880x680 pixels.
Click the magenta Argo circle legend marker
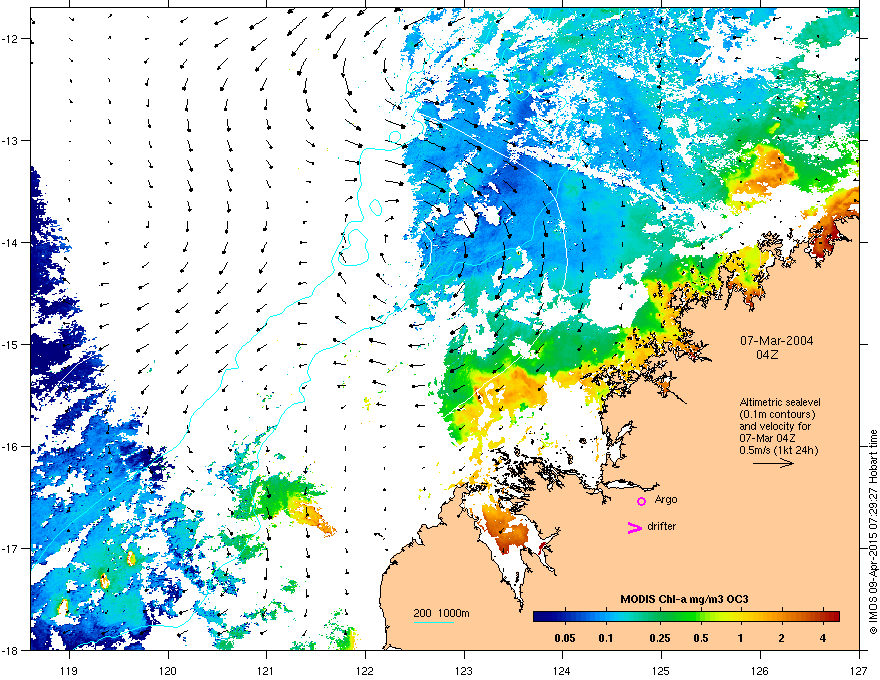pos(641,501)
